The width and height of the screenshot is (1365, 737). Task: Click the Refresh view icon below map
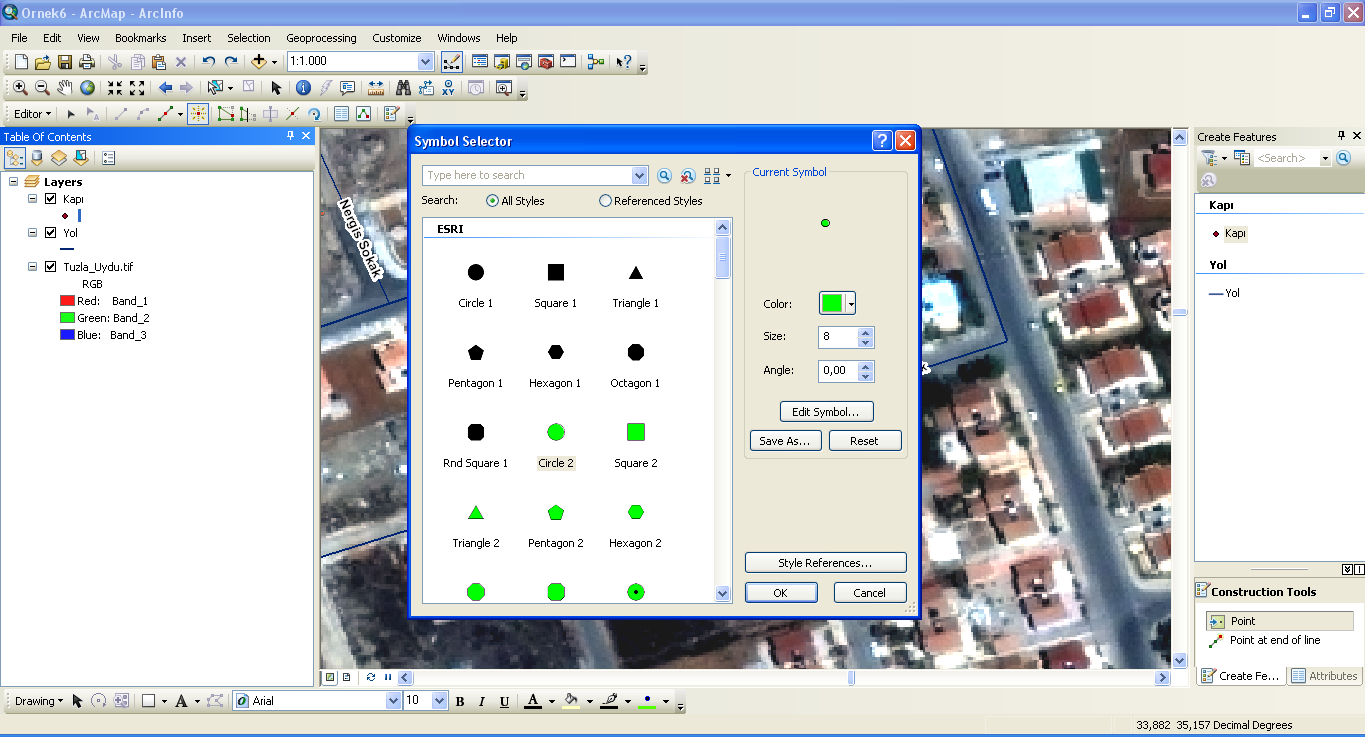371,677
